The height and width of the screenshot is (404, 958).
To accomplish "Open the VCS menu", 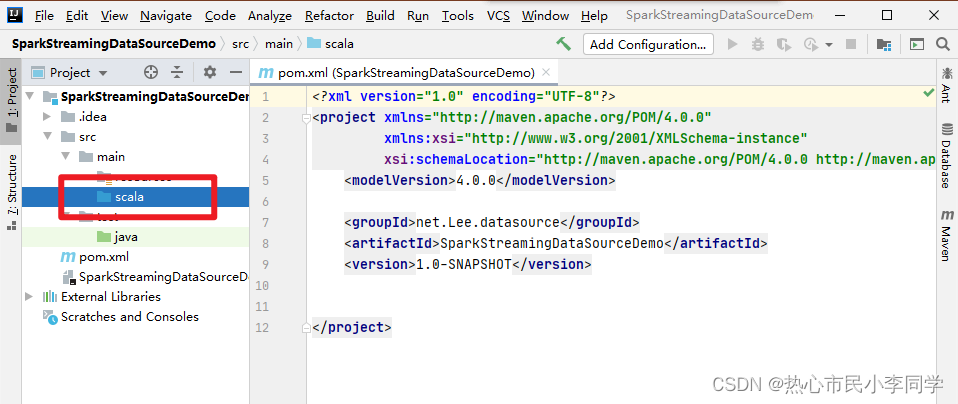I will tap(499, 15).
